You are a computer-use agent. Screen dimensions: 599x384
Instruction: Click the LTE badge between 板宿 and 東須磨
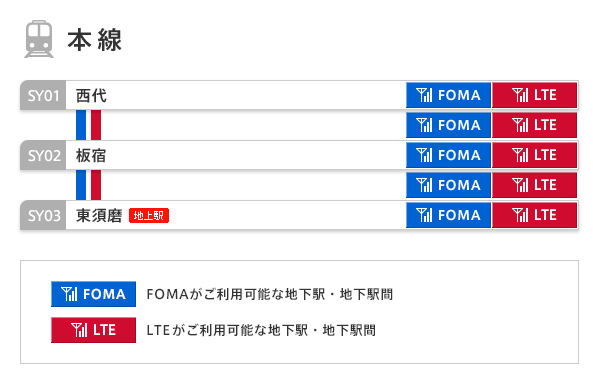534,185
